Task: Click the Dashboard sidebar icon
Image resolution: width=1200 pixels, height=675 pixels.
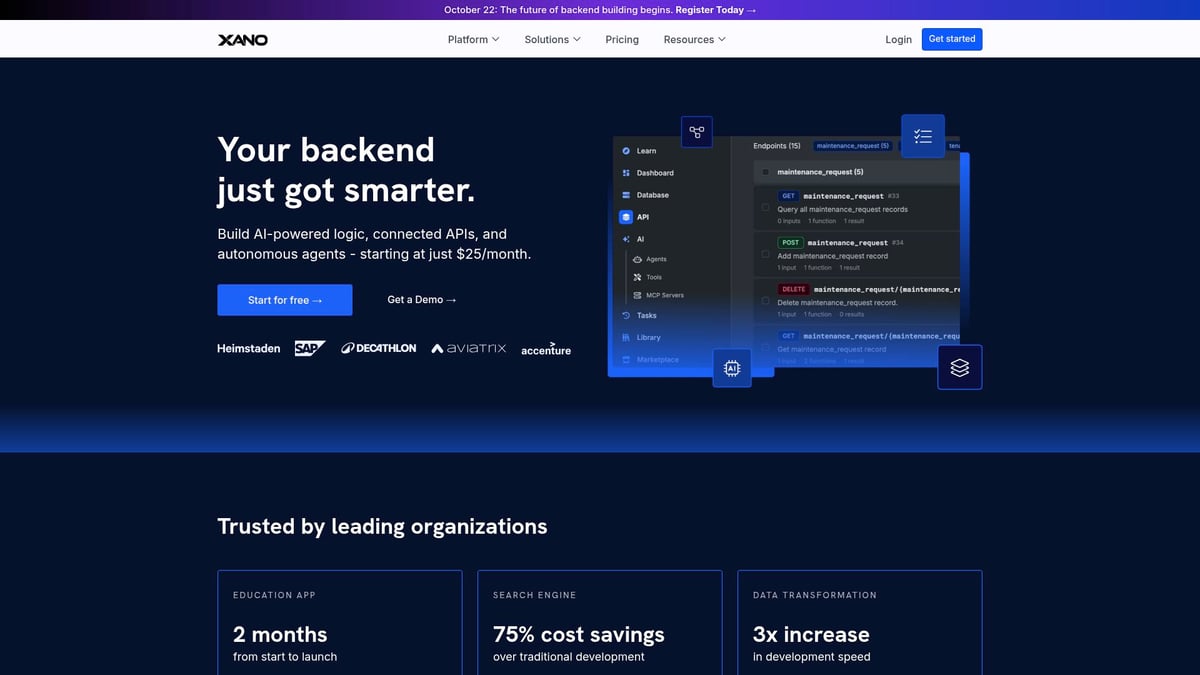Action: [x=626, y=173]
